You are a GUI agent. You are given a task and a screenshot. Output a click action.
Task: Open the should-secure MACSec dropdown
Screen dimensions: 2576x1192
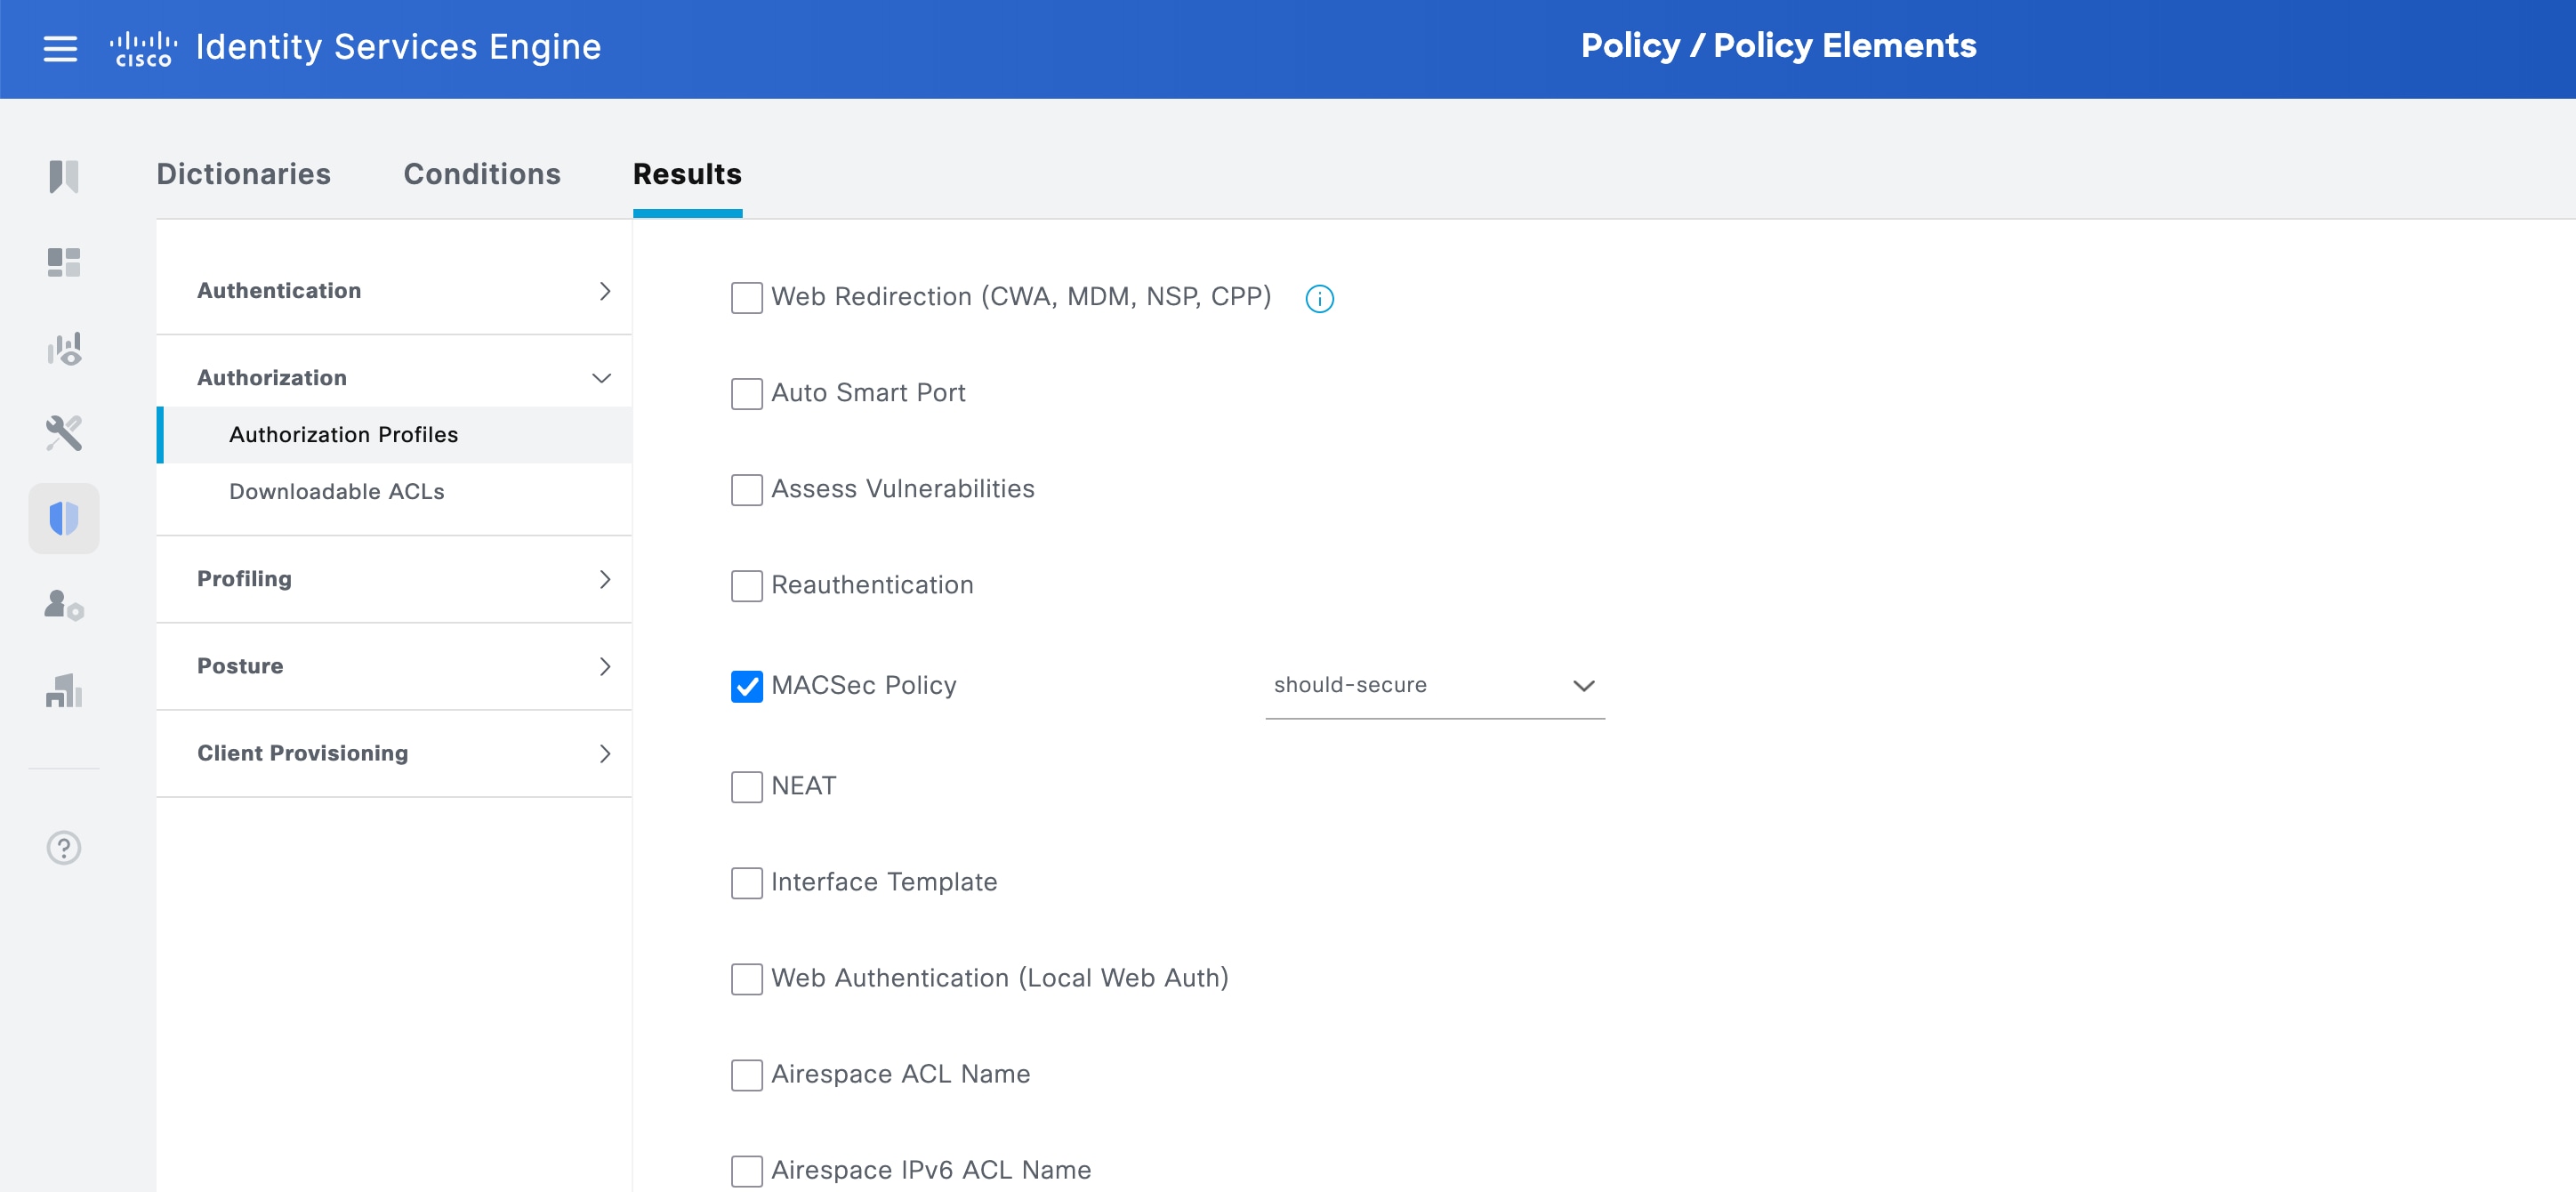click(x=1434, y=686)
